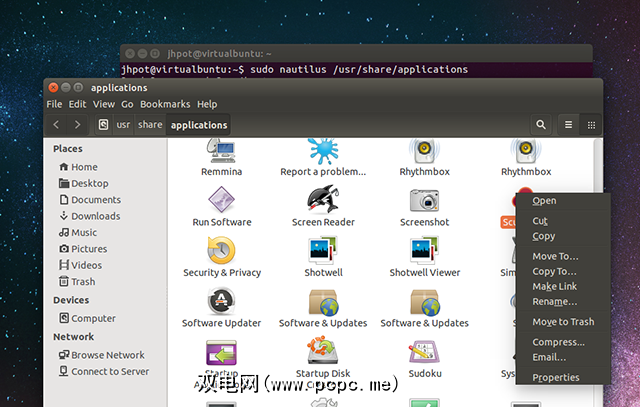Open the Remmina application icon
The height and width of the screenshot is (407, 640).
pos(221,151)
